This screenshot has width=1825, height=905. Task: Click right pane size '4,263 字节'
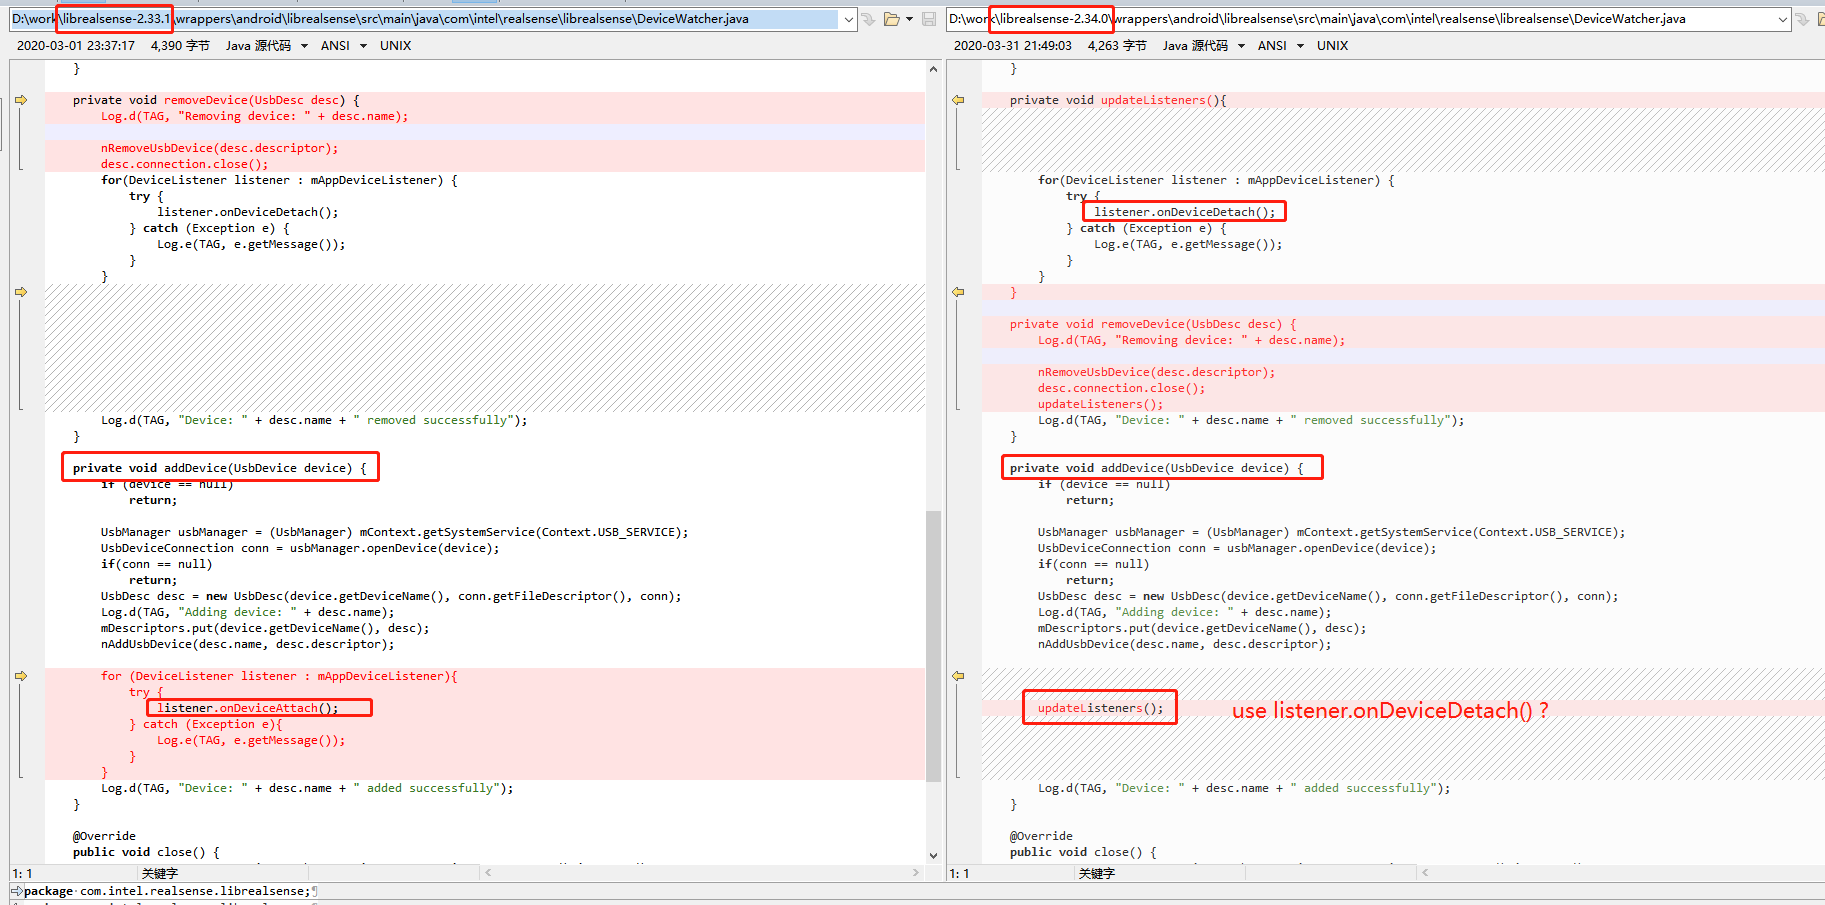[1117, 46]
